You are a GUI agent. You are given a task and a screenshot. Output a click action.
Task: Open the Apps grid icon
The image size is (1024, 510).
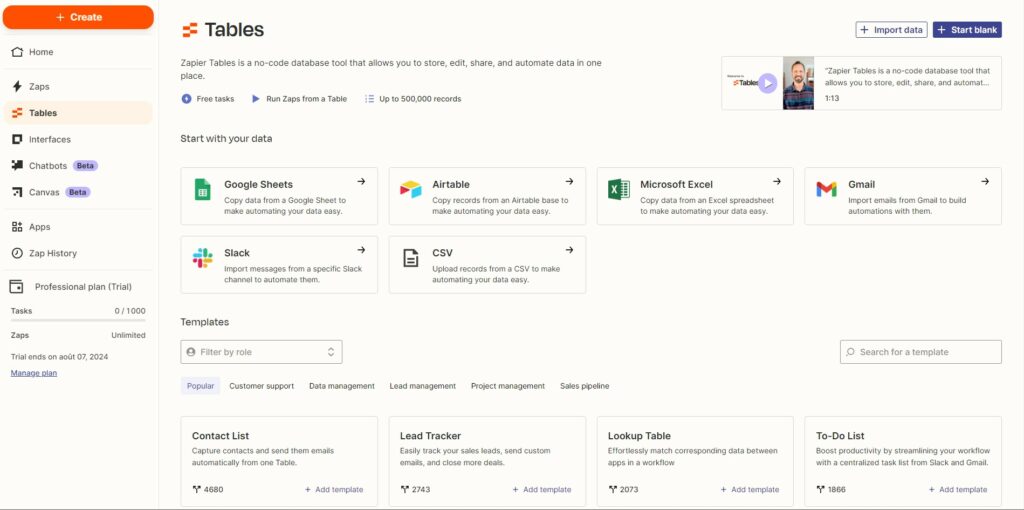click(17, 227)
